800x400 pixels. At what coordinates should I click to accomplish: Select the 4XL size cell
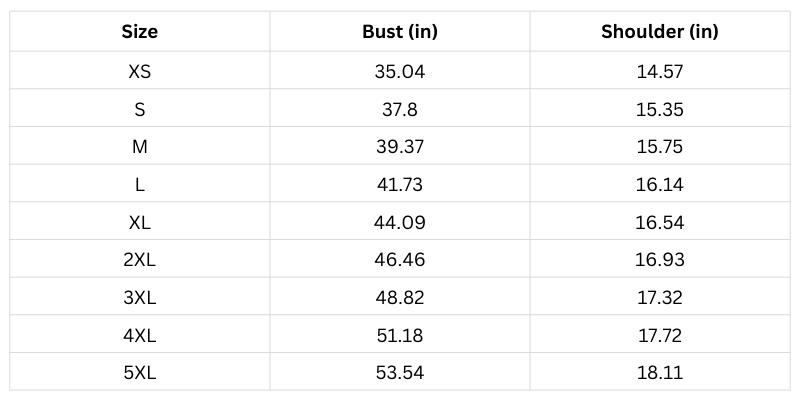click(140, 336)
